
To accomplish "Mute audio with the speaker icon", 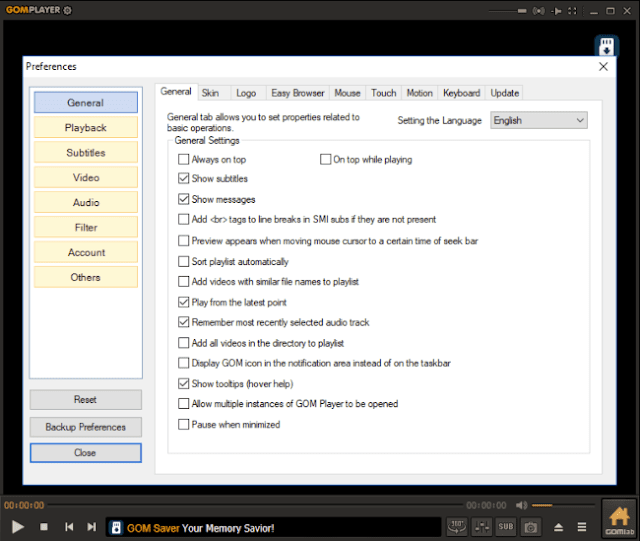I will 521,505.
